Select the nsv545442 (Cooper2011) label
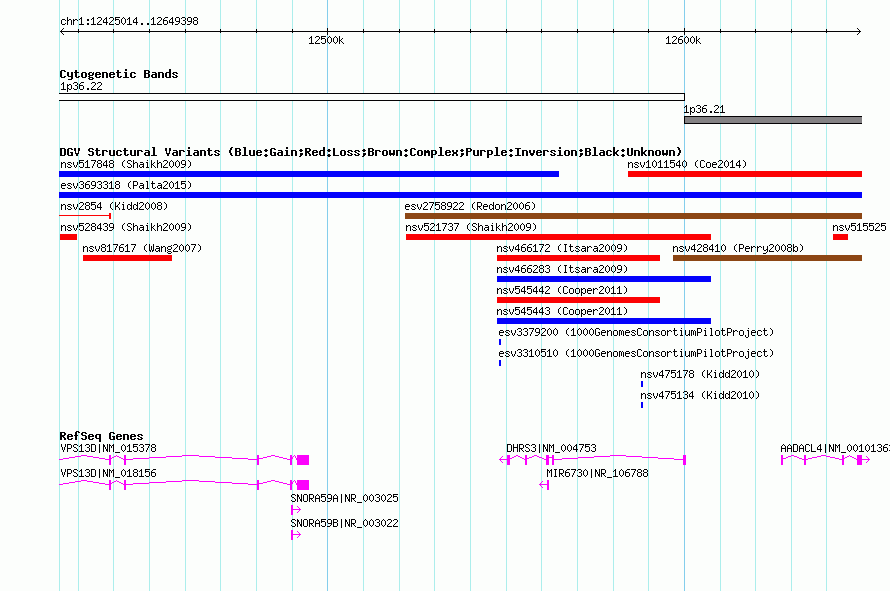The image size is (890, 591). tap(562, 290)
